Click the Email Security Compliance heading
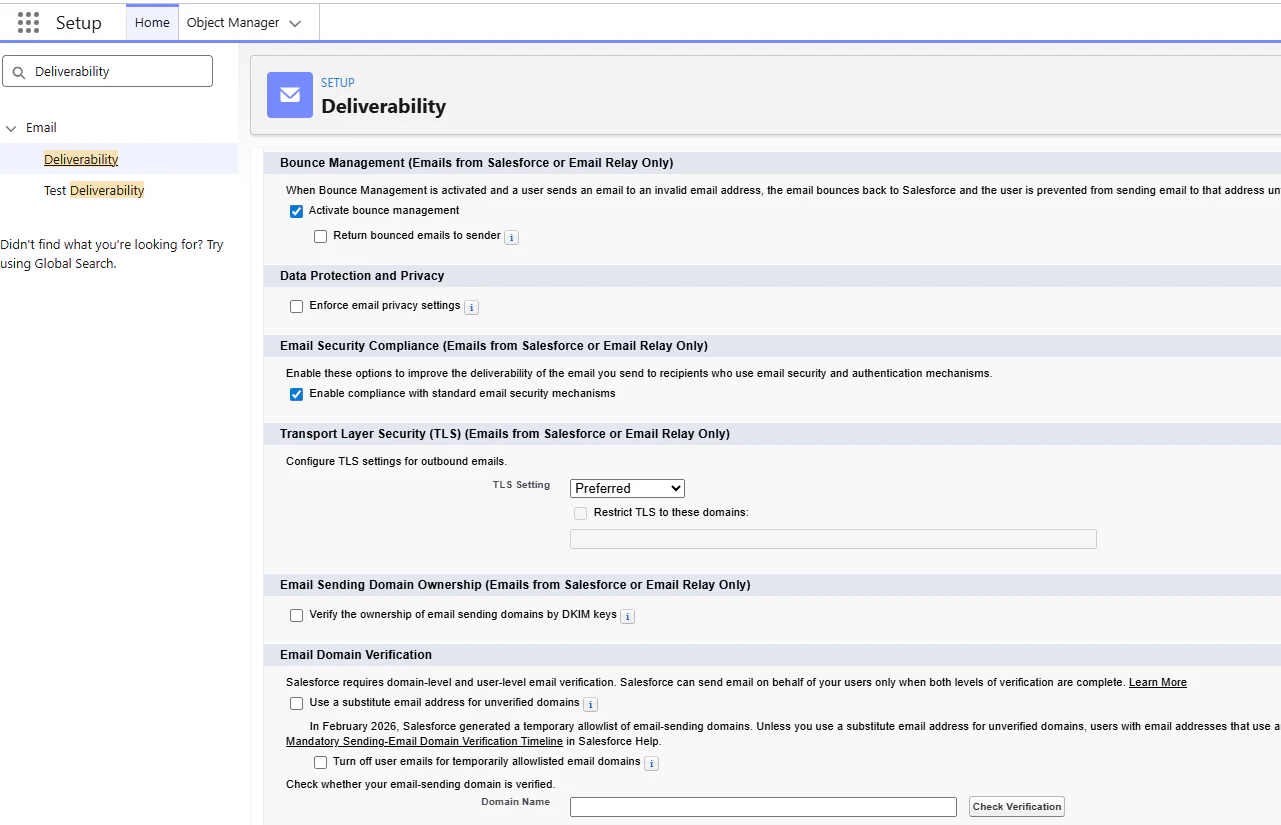The height and width of the screenshot is (825, 1281). [x=494, y=346]
